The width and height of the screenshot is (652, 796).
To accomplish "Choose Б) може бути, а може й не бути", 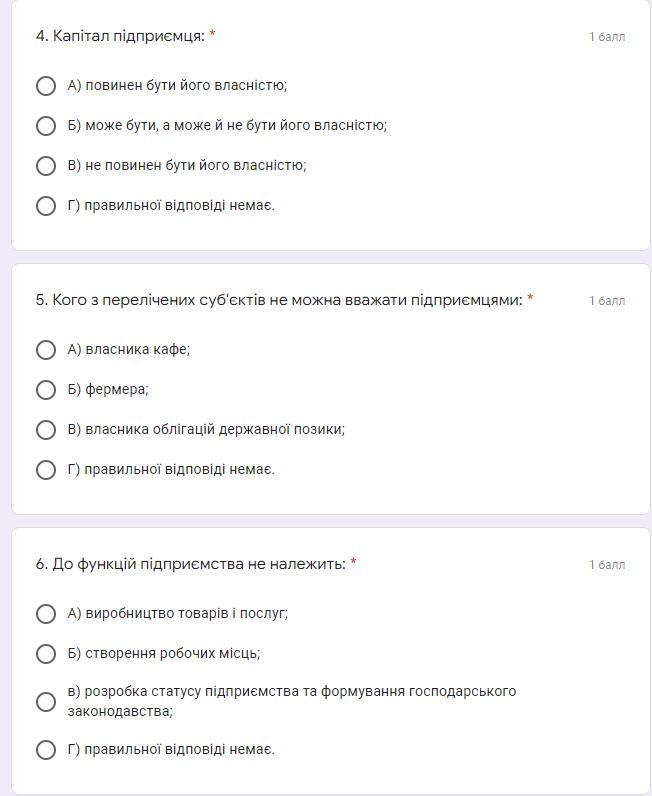I will 46,126.
